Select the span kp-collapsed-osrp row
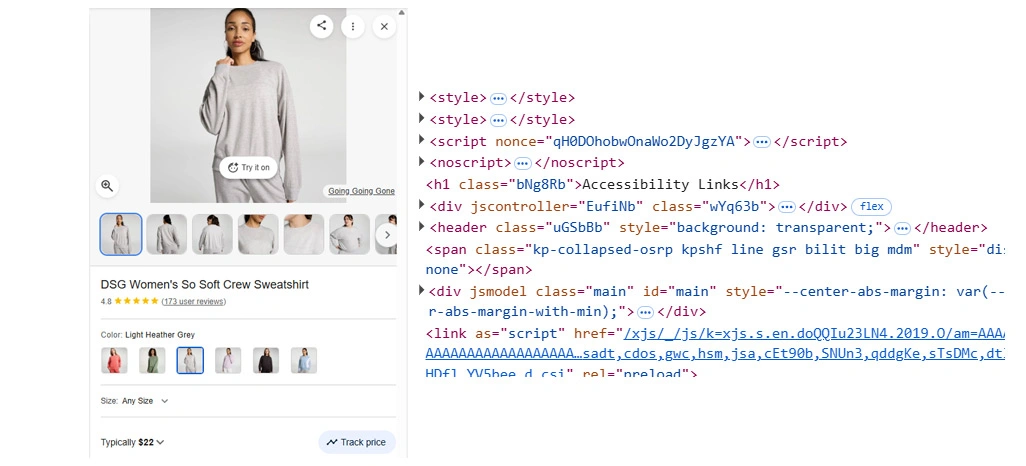The width and height of the screenshot is (1026, 466). [x=715, y=259]
